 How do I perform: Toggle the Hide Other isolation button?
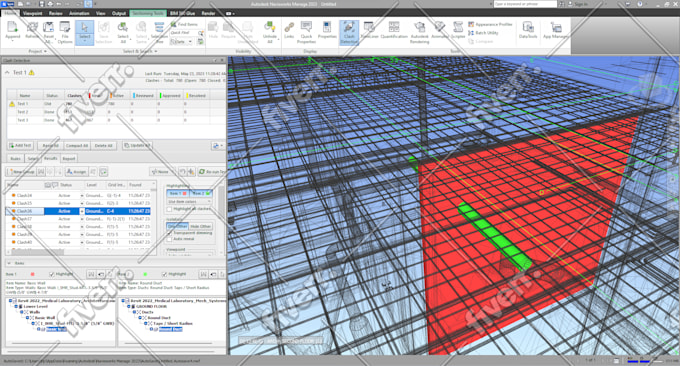200,226
